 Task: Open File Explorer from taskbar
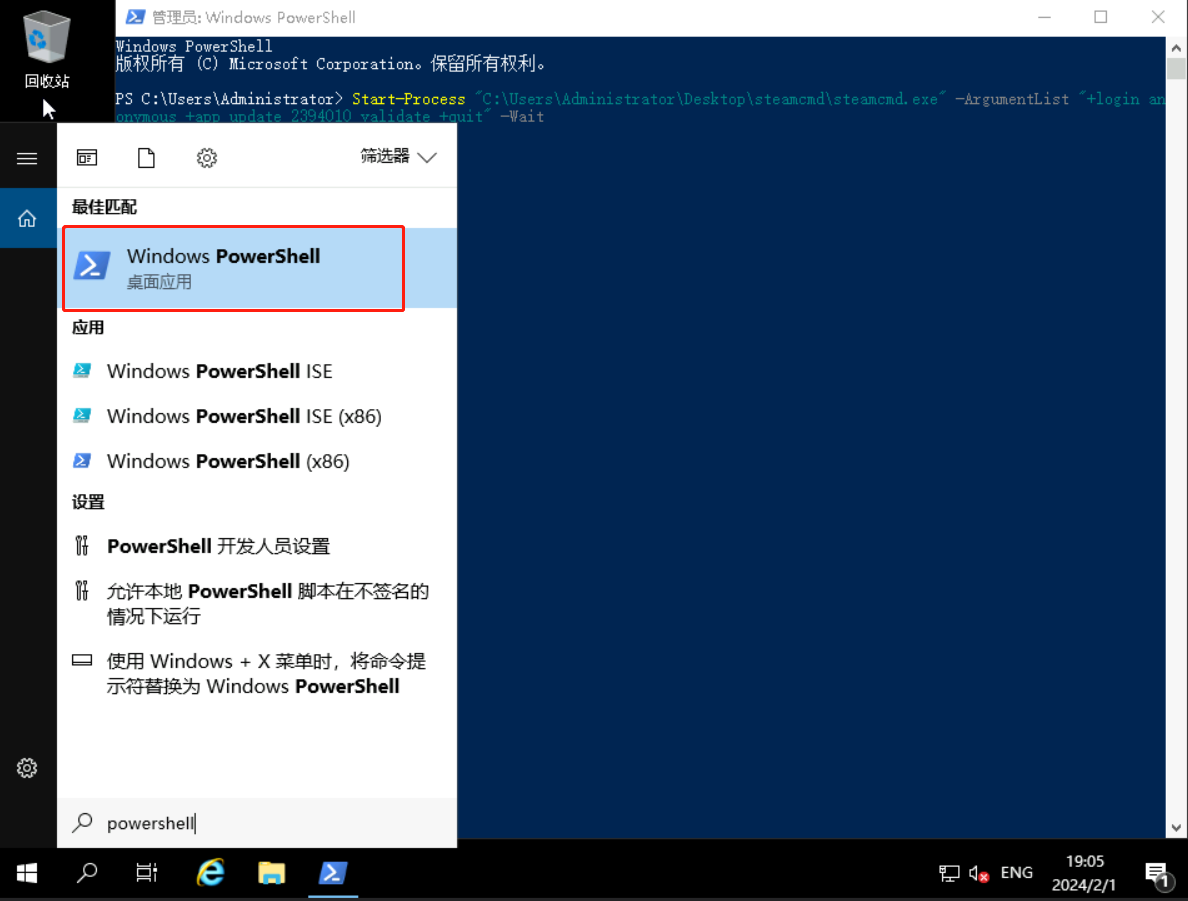(x=271, y=873)
